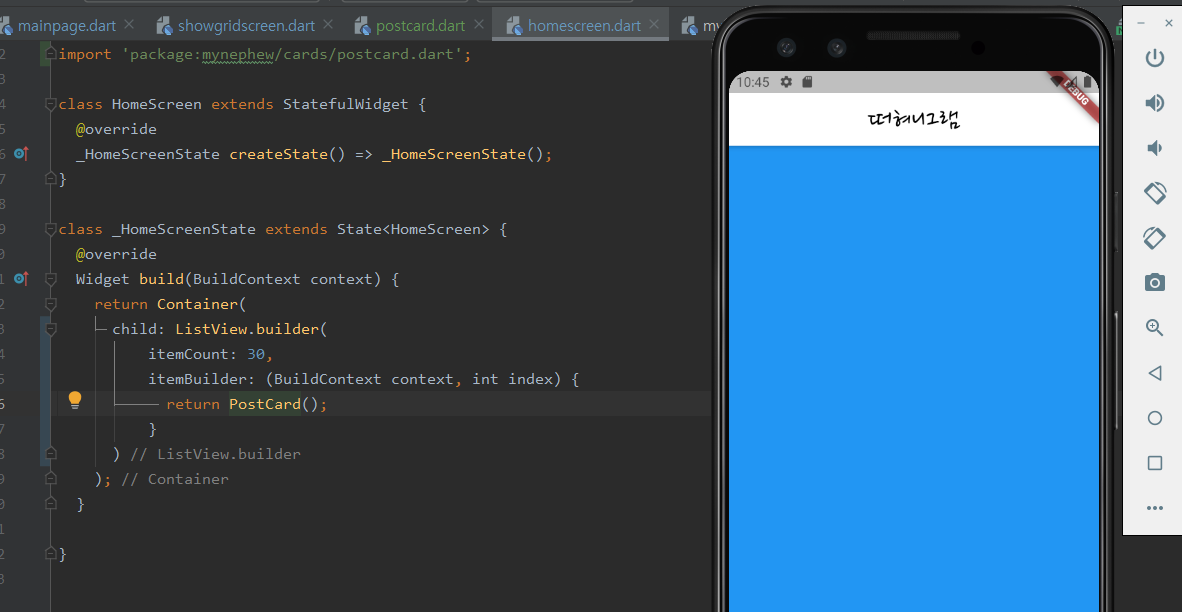The width and height of the screenshot is (1182, 612).
Task: Close the homescreen.dart tab
Action: click(654, 25)
